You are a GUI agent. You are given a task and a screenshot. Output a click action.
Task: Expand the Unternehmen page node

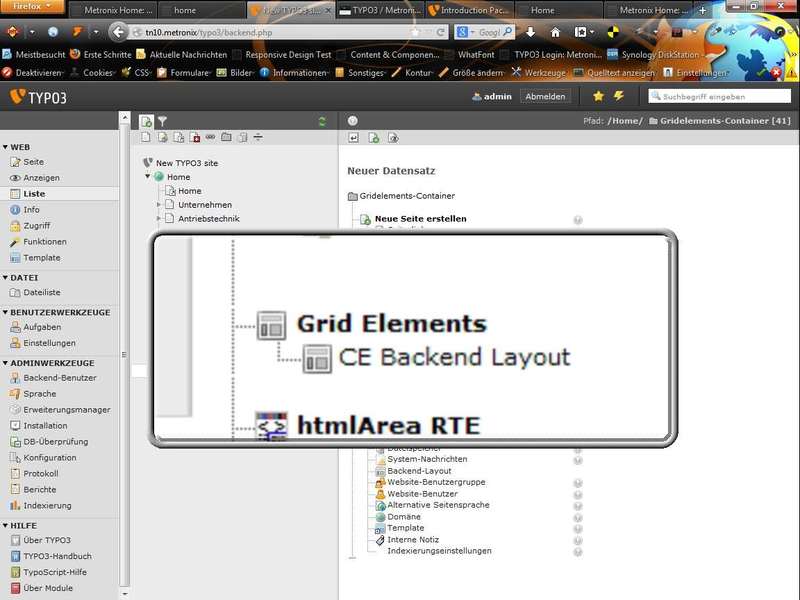[x=159, y=205]
